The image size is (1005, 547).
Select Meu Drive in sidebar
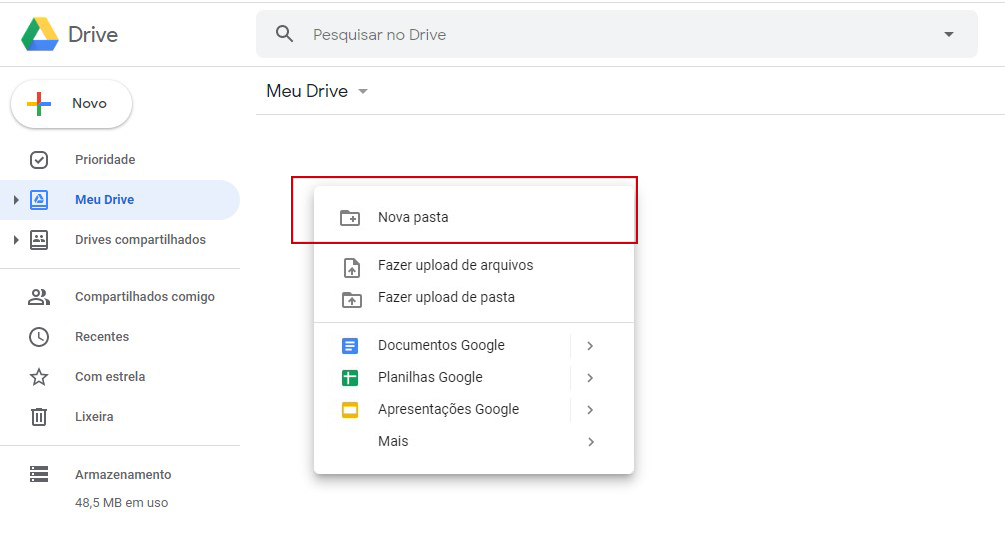click(104, 199)
